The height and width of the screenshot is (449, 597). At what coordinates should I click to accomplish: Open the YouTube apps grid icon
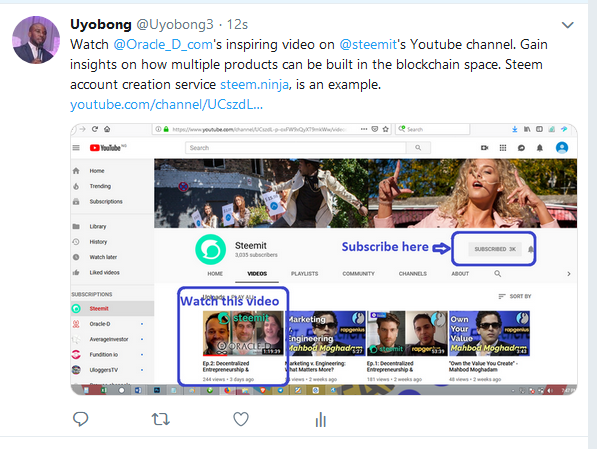pyautogui.click(x=503, y=148)
